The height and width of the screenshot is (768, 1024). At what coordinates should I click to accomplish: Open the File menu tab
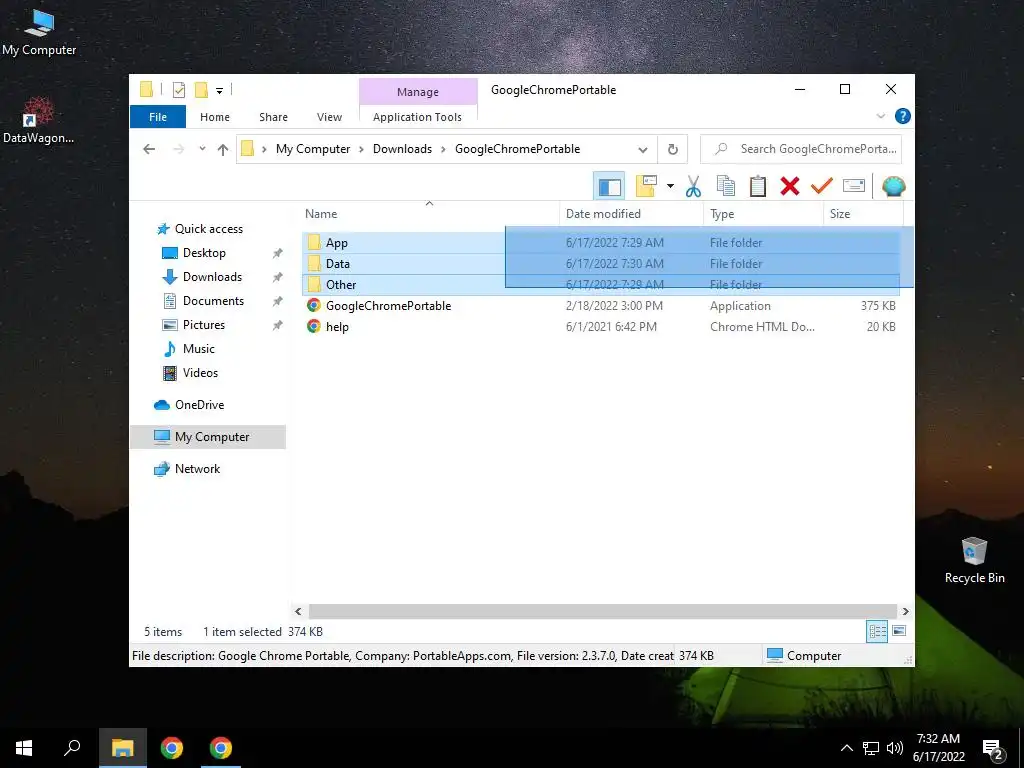click(x=158, y=117)
